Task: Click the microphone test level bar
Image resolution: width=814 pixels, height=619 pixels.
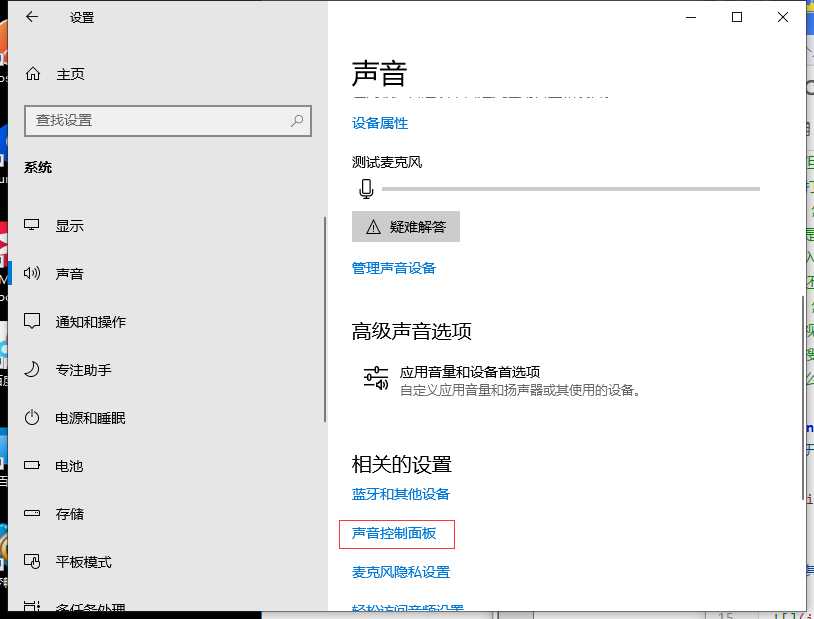Action: point(571,189)
